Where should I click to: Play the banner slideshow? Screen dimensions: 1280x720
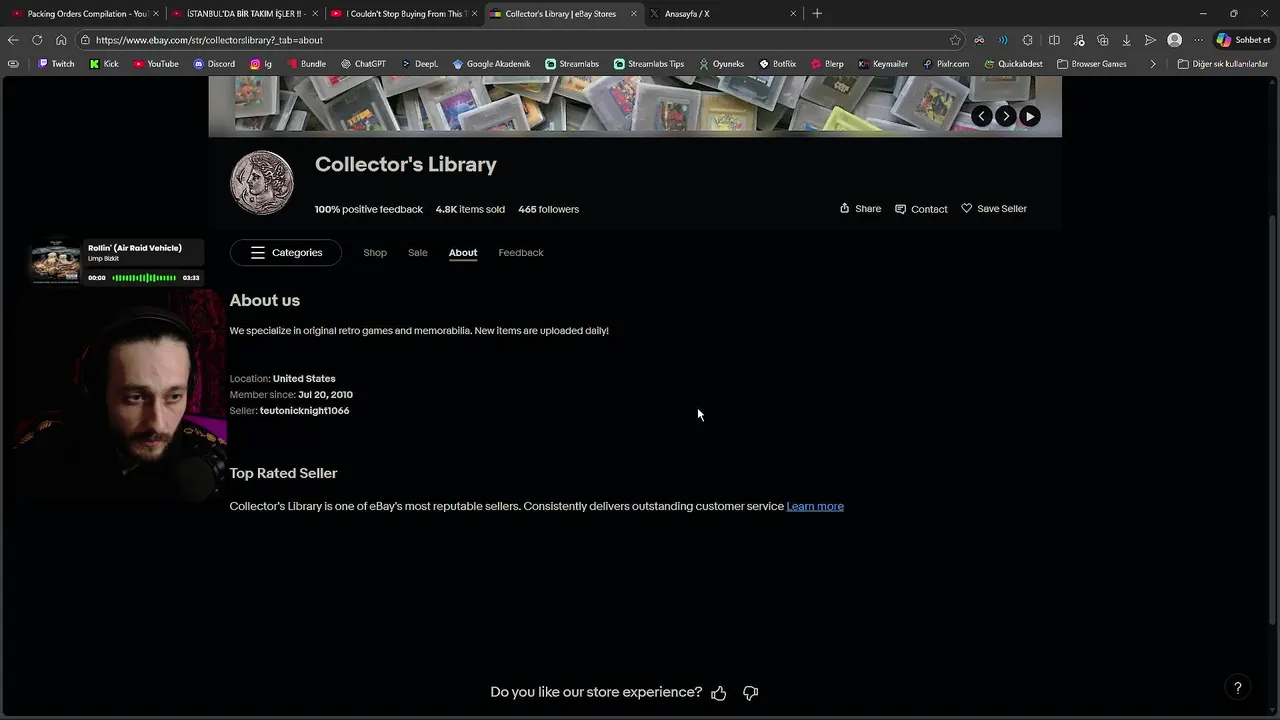tap(1029, 116)
